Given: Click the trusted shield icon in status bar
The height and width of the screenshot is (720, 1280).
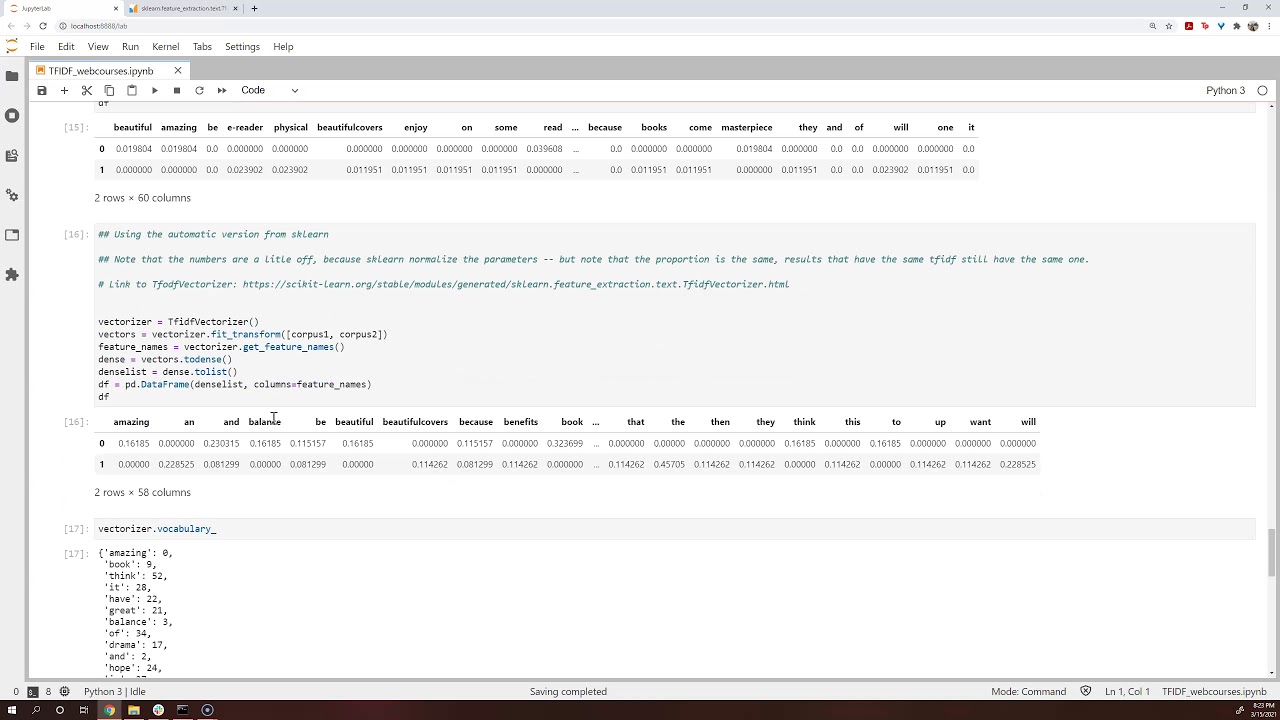Looking at the screenshot, I should (1087, 691).
